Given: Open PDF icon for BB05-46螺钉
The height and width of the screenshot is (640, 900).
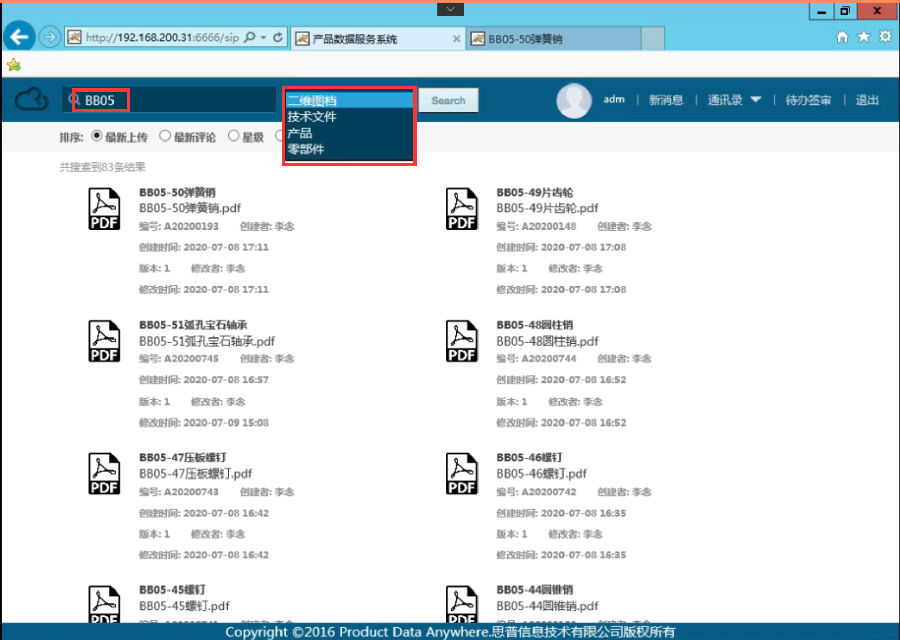Looking at the screenshot, I should (x=461, y=474).
